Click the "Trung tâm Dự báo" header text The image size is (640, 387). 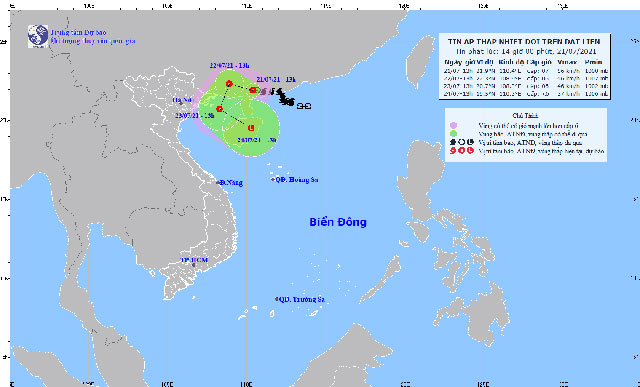(x=78, y=32)
